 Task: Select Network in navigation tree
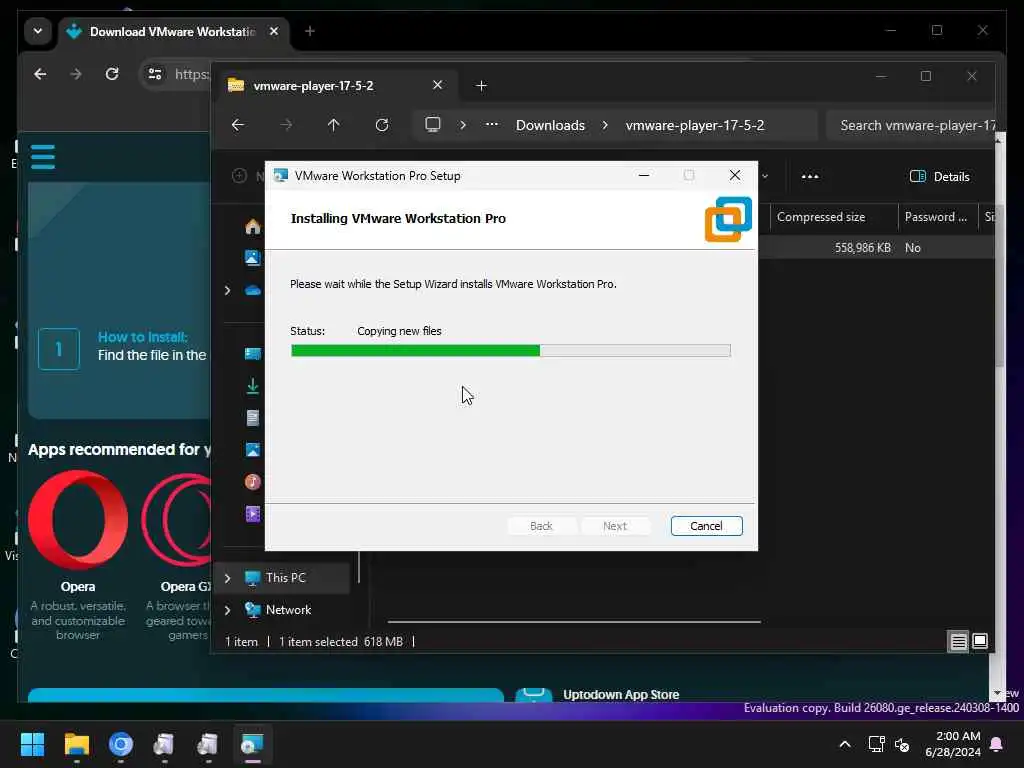click(288, 610)
